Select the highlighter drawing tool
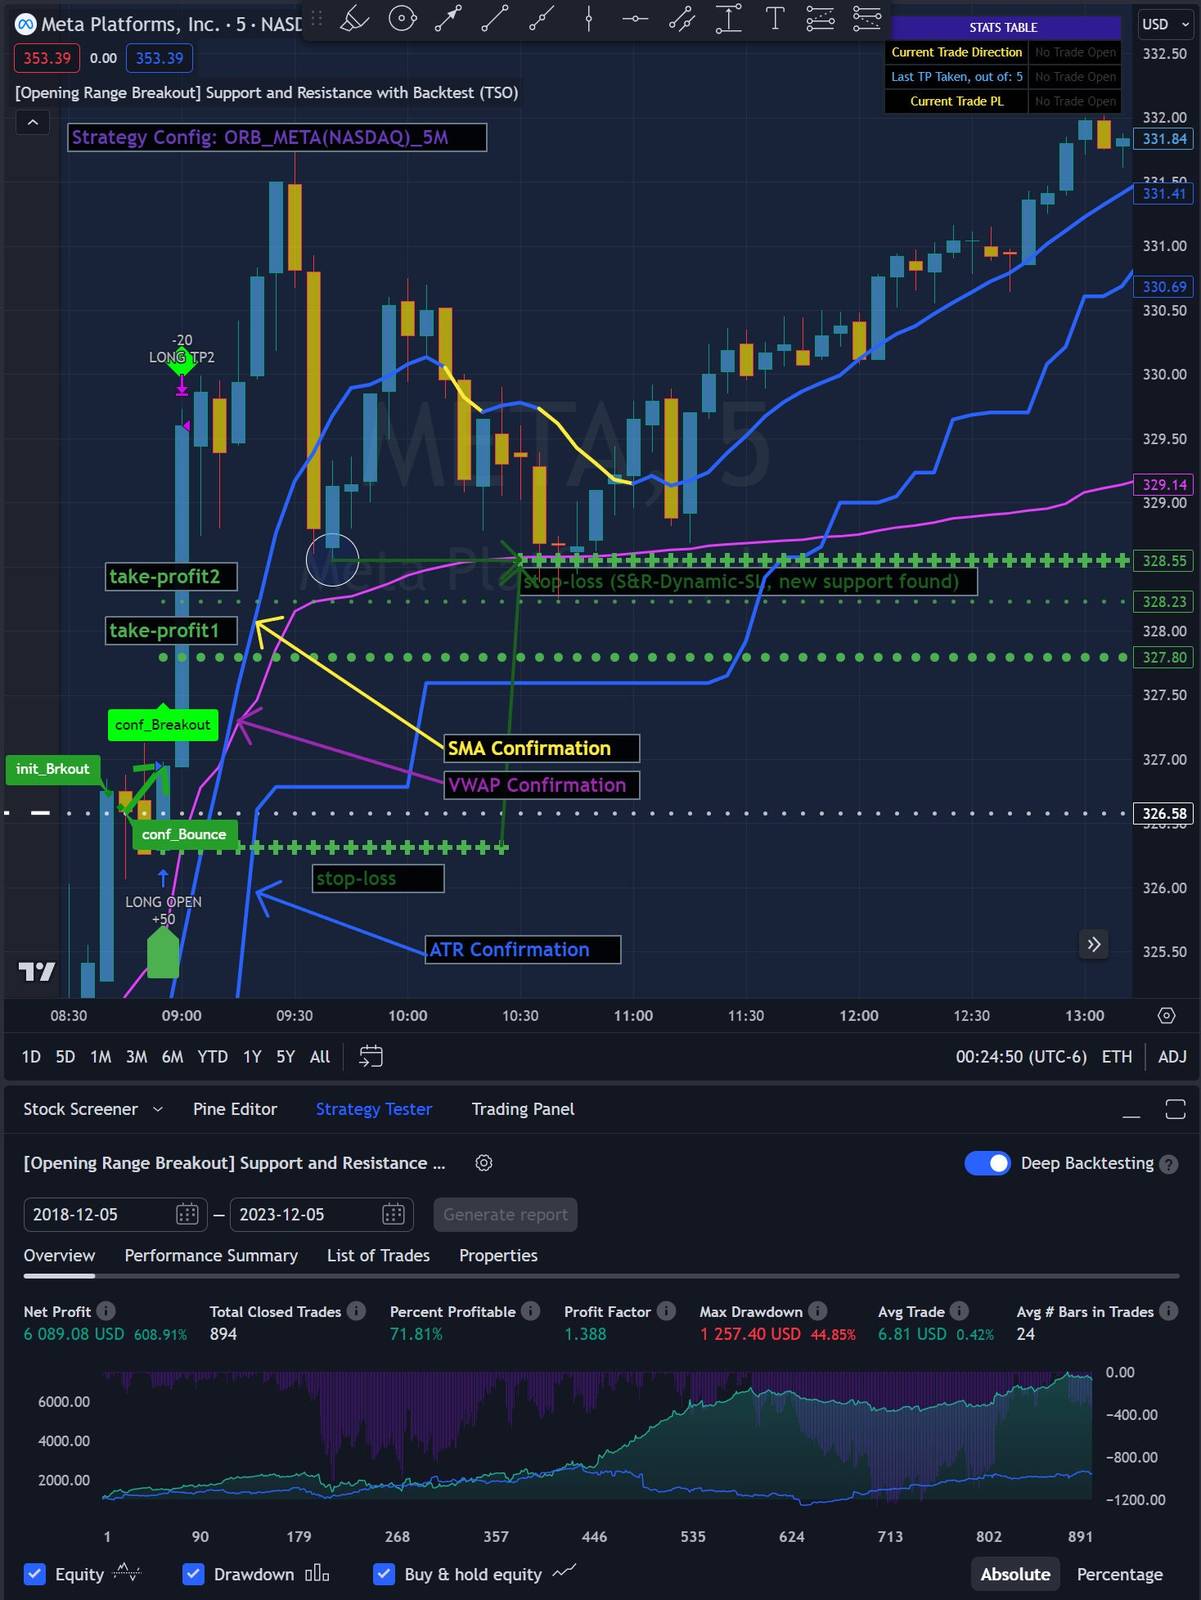The image size is (1201, 1600). coord(355,18)
